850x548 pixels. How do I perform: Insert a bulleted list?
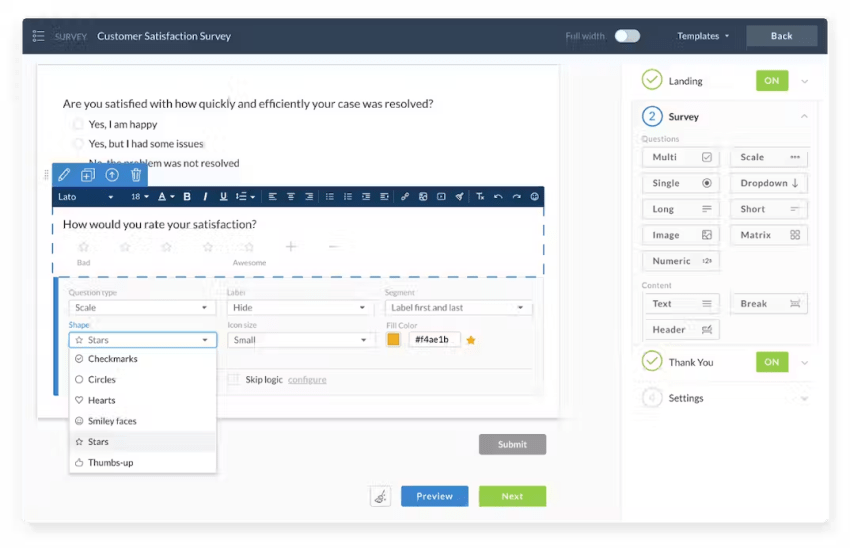[x=330, y=197]
